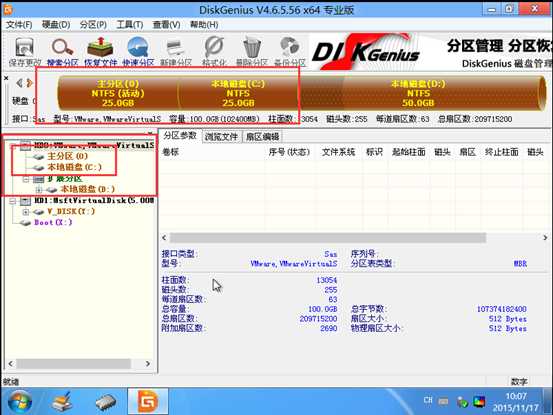Click the 序号(状态) column header
The height and width of the screenshot is (415, 553).
[x=289, y=152]
